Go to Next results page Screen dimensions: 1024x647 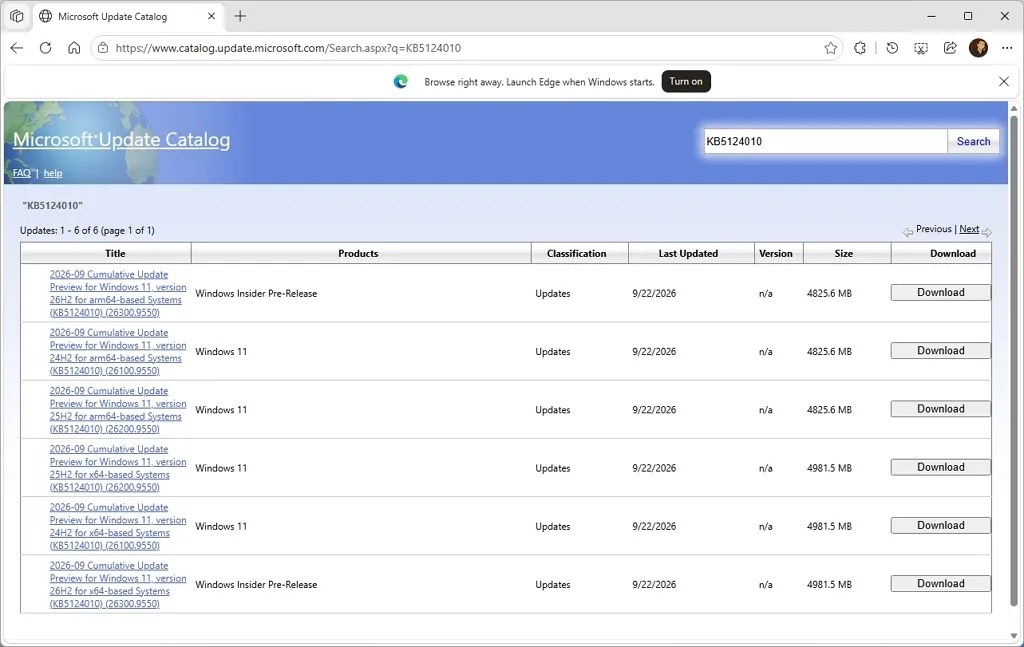(x=969, y=229)
